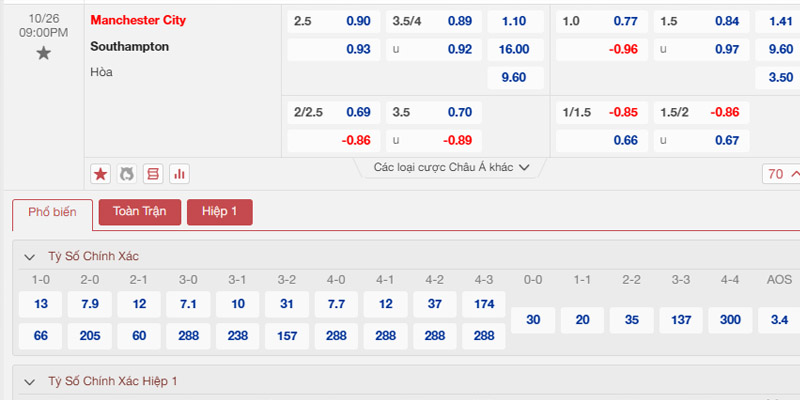The height and width of the screenshot is (400, 800).
Task: Select reverse score odds 157 under 3-2
Action: click(x=287, y=336)
